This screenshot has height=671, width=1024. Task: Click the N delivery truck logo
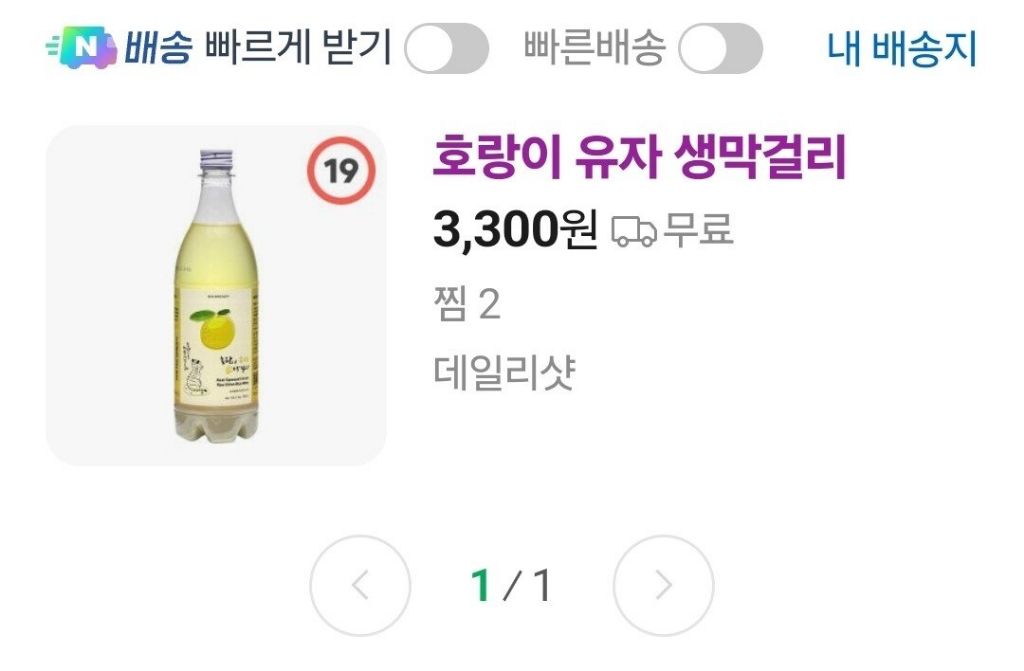82,47
